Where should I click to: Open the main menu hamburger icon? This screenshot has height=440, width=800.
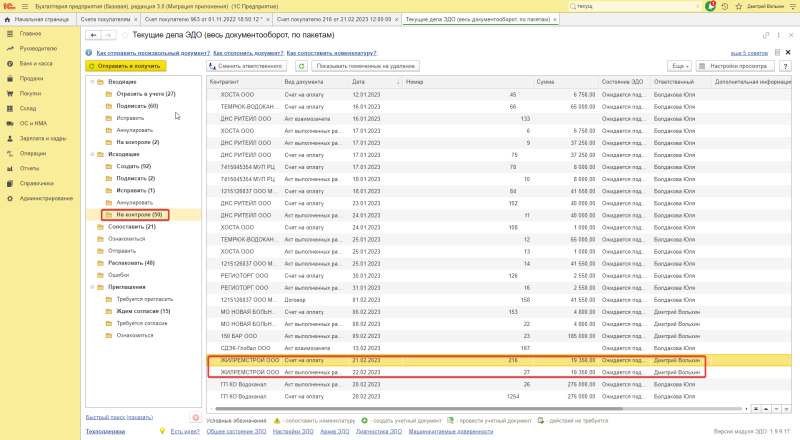click(x=24, y=6)
